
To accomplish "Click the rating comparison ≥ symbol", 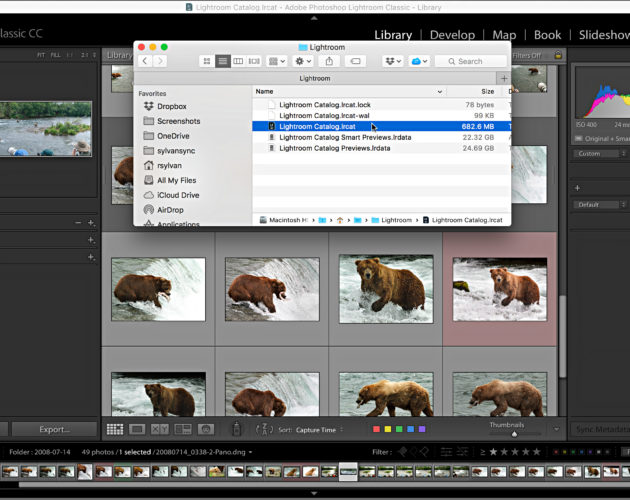I will click(483, 453).
